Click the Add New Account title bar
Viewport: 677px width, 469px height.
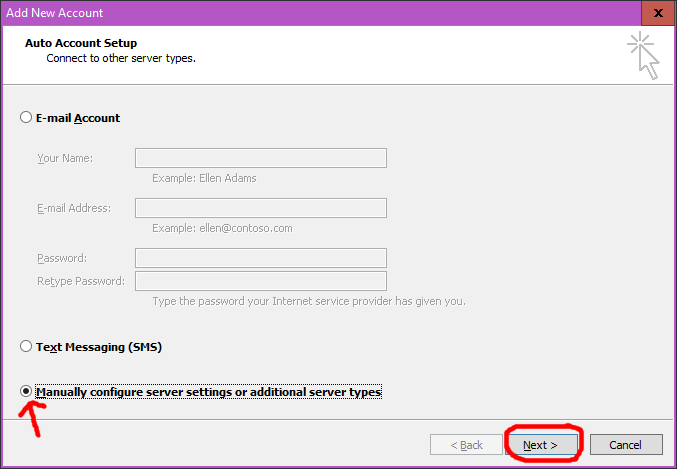(x=300, y=13)
